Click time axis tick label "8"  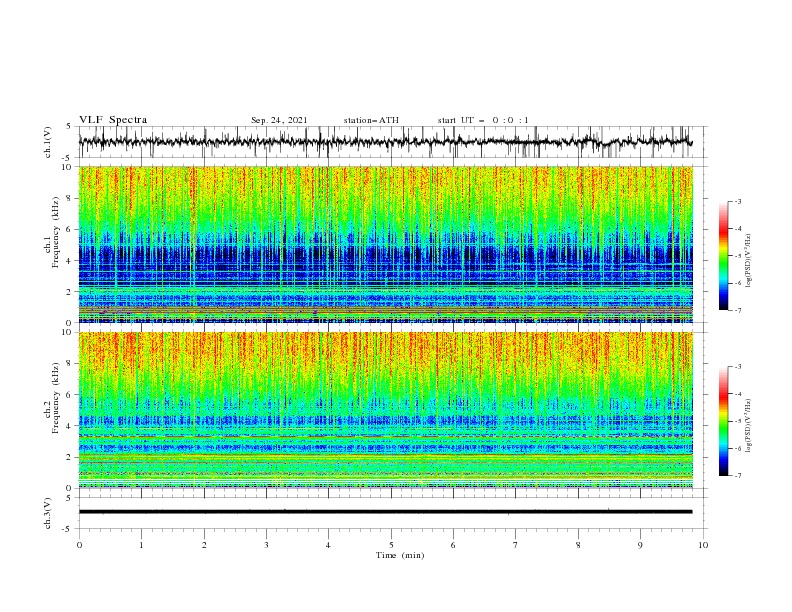578,545
